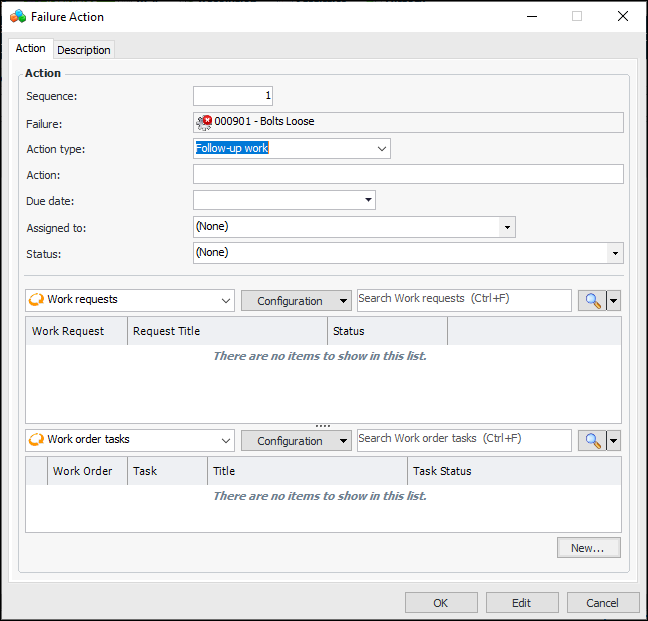Open the Work requests Configuration menu
Image resolution: width=648 pixels, height=621 pixels.
point(296,300)
